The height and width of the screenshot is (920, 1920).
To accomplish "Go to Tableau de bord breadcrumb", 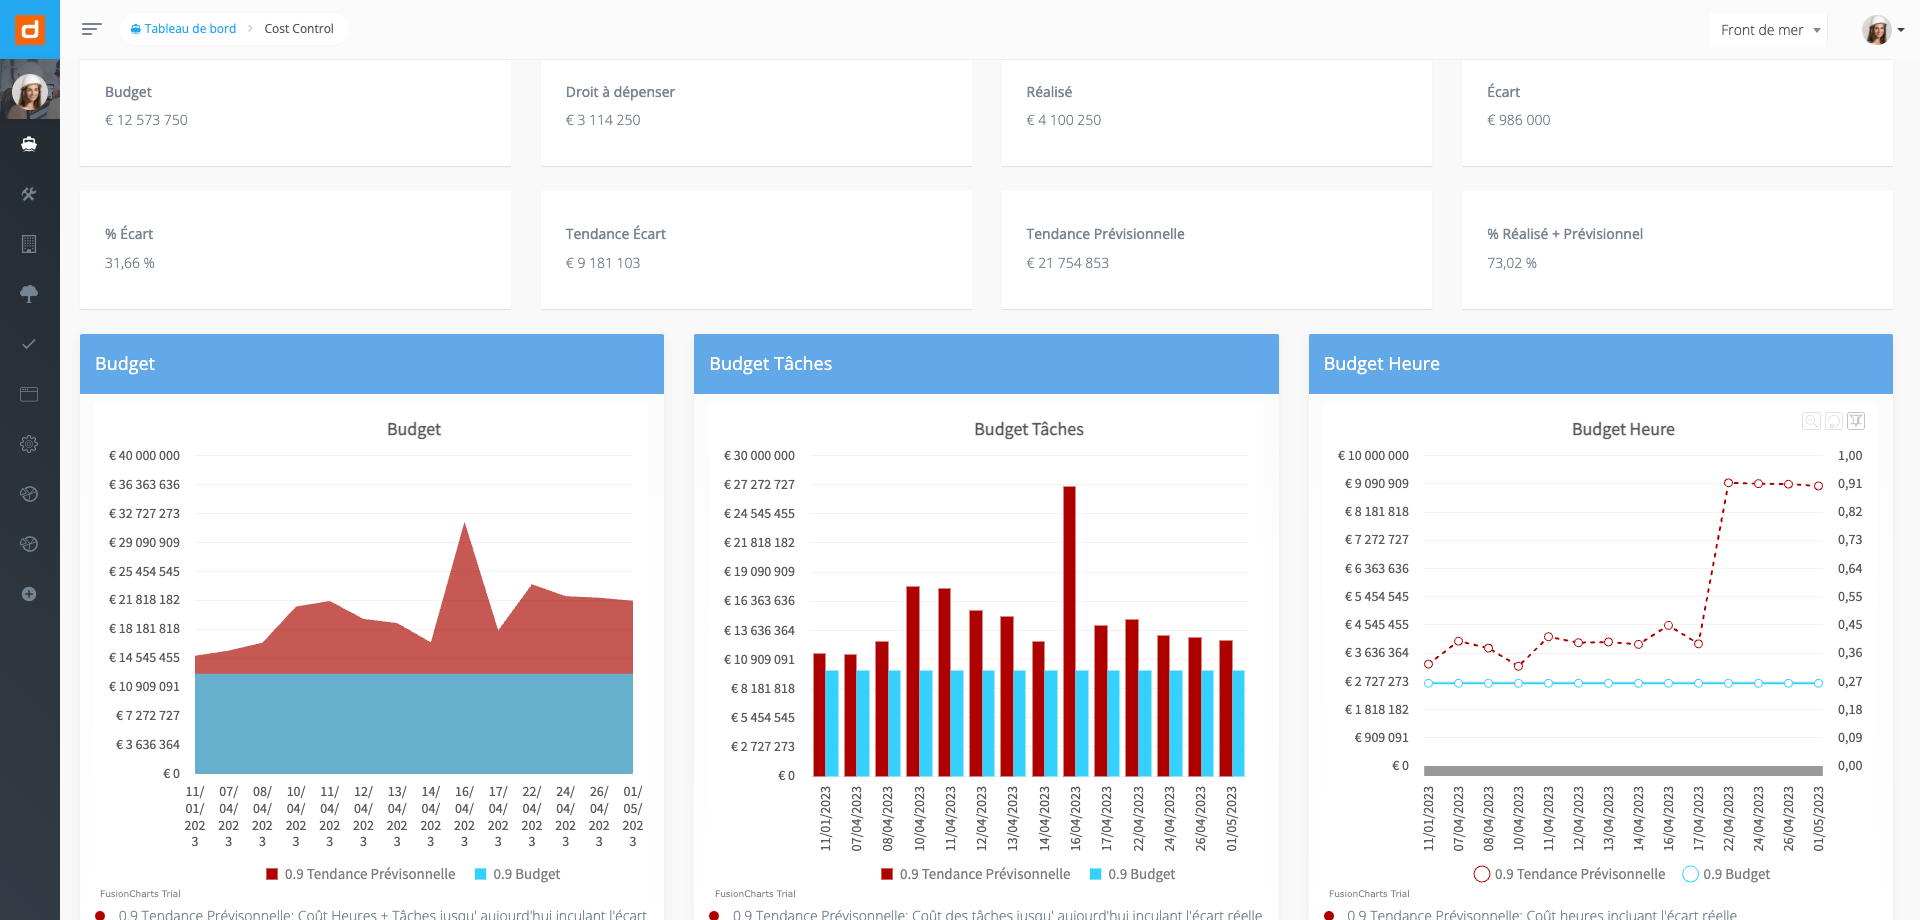I will [183, 29].
